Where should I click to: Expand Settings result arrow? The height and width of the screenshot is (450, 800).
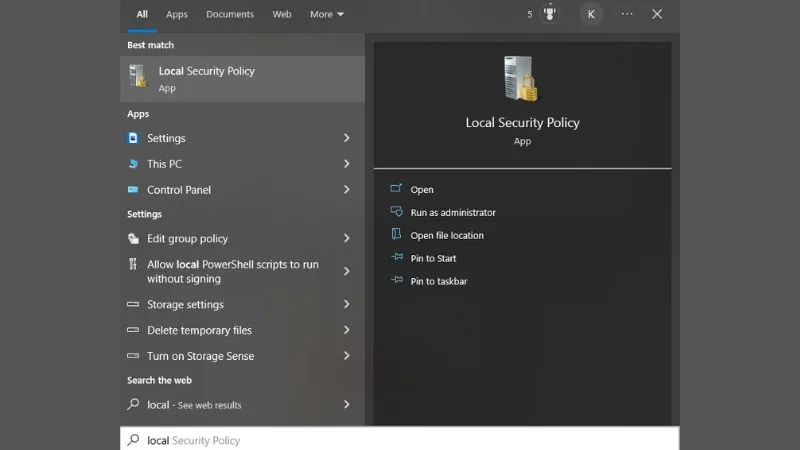346,138
